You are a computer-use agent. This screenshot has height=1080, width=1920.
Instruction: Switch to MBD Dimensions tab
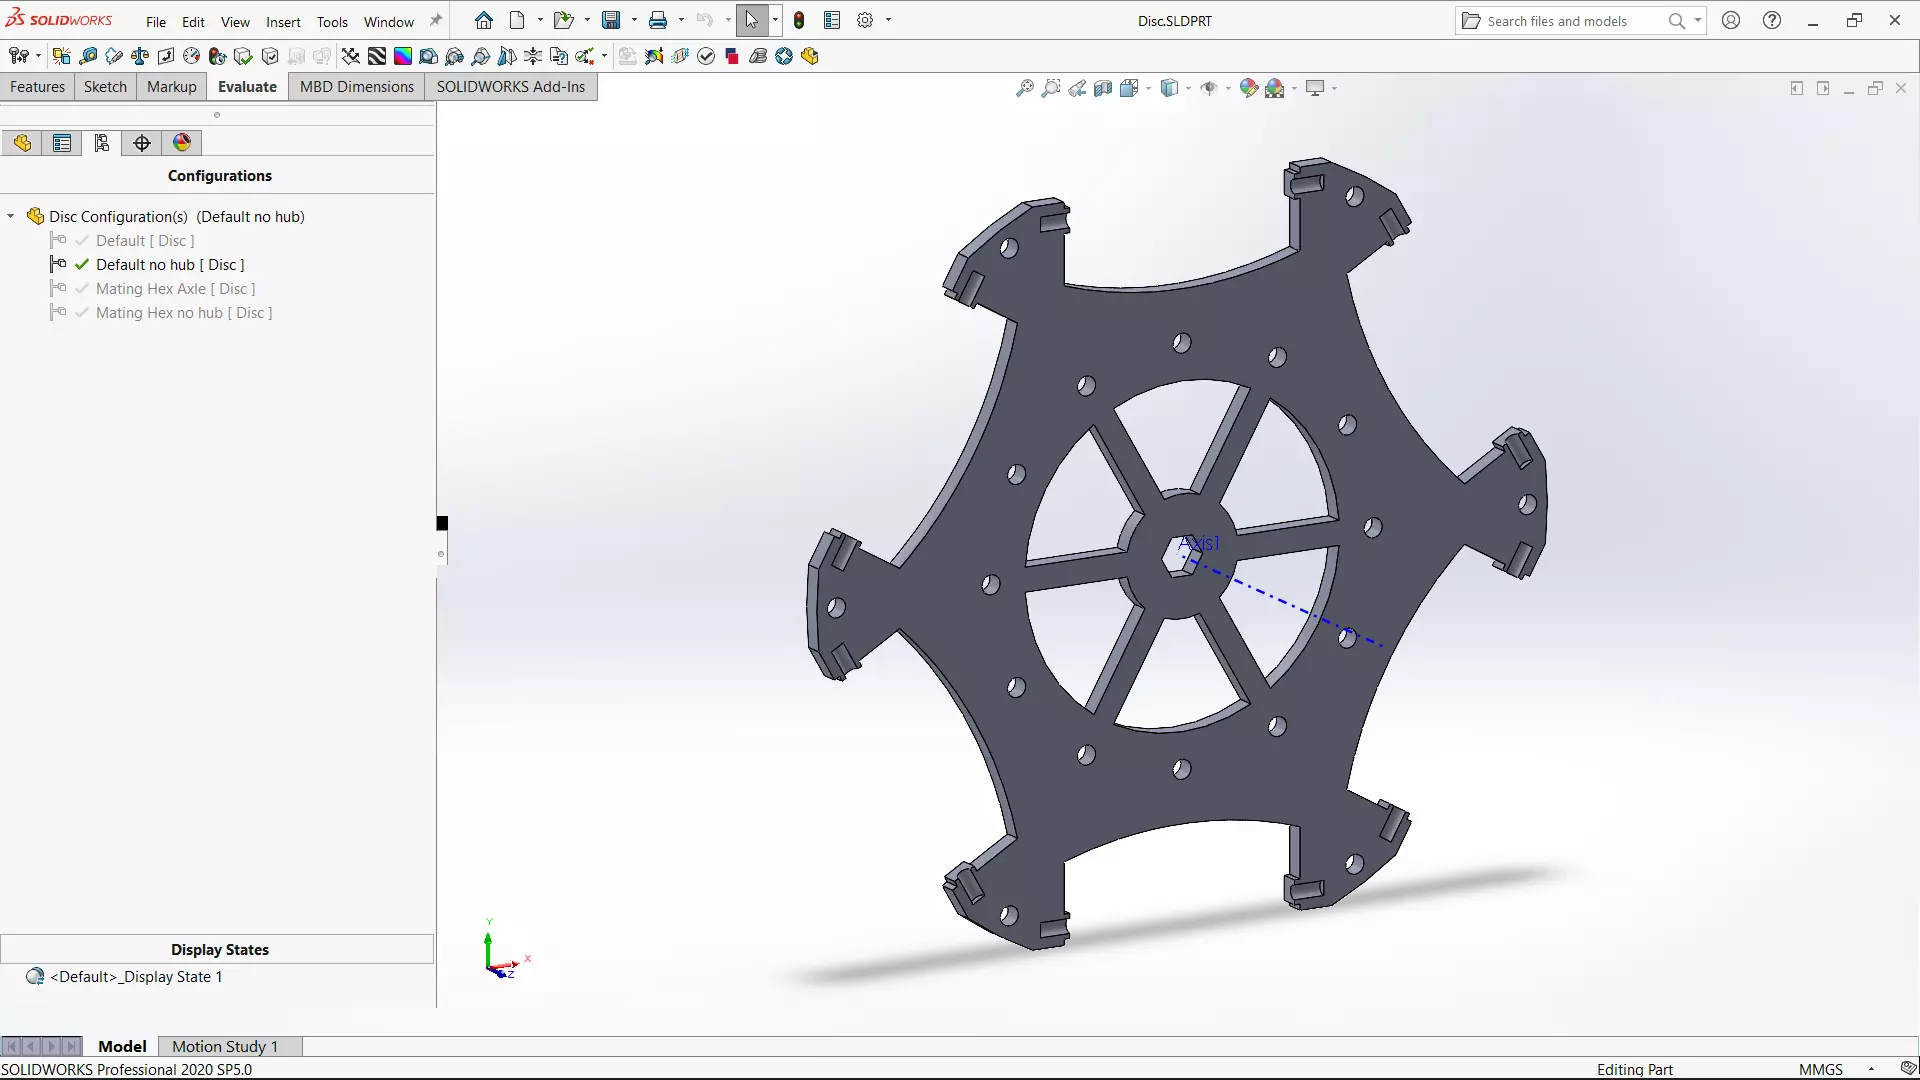pyautogui.click(x=357, y=86)
